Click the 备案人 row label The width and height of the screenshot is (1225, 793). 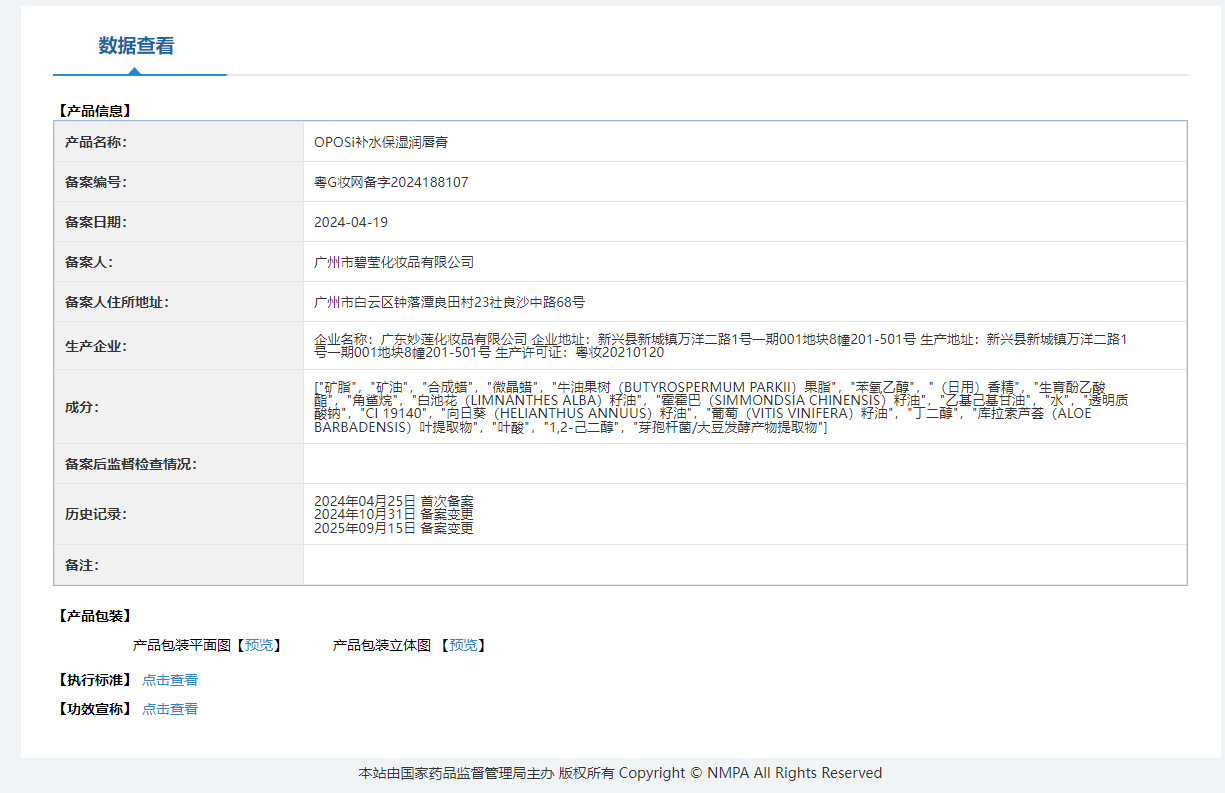[89, 262]
